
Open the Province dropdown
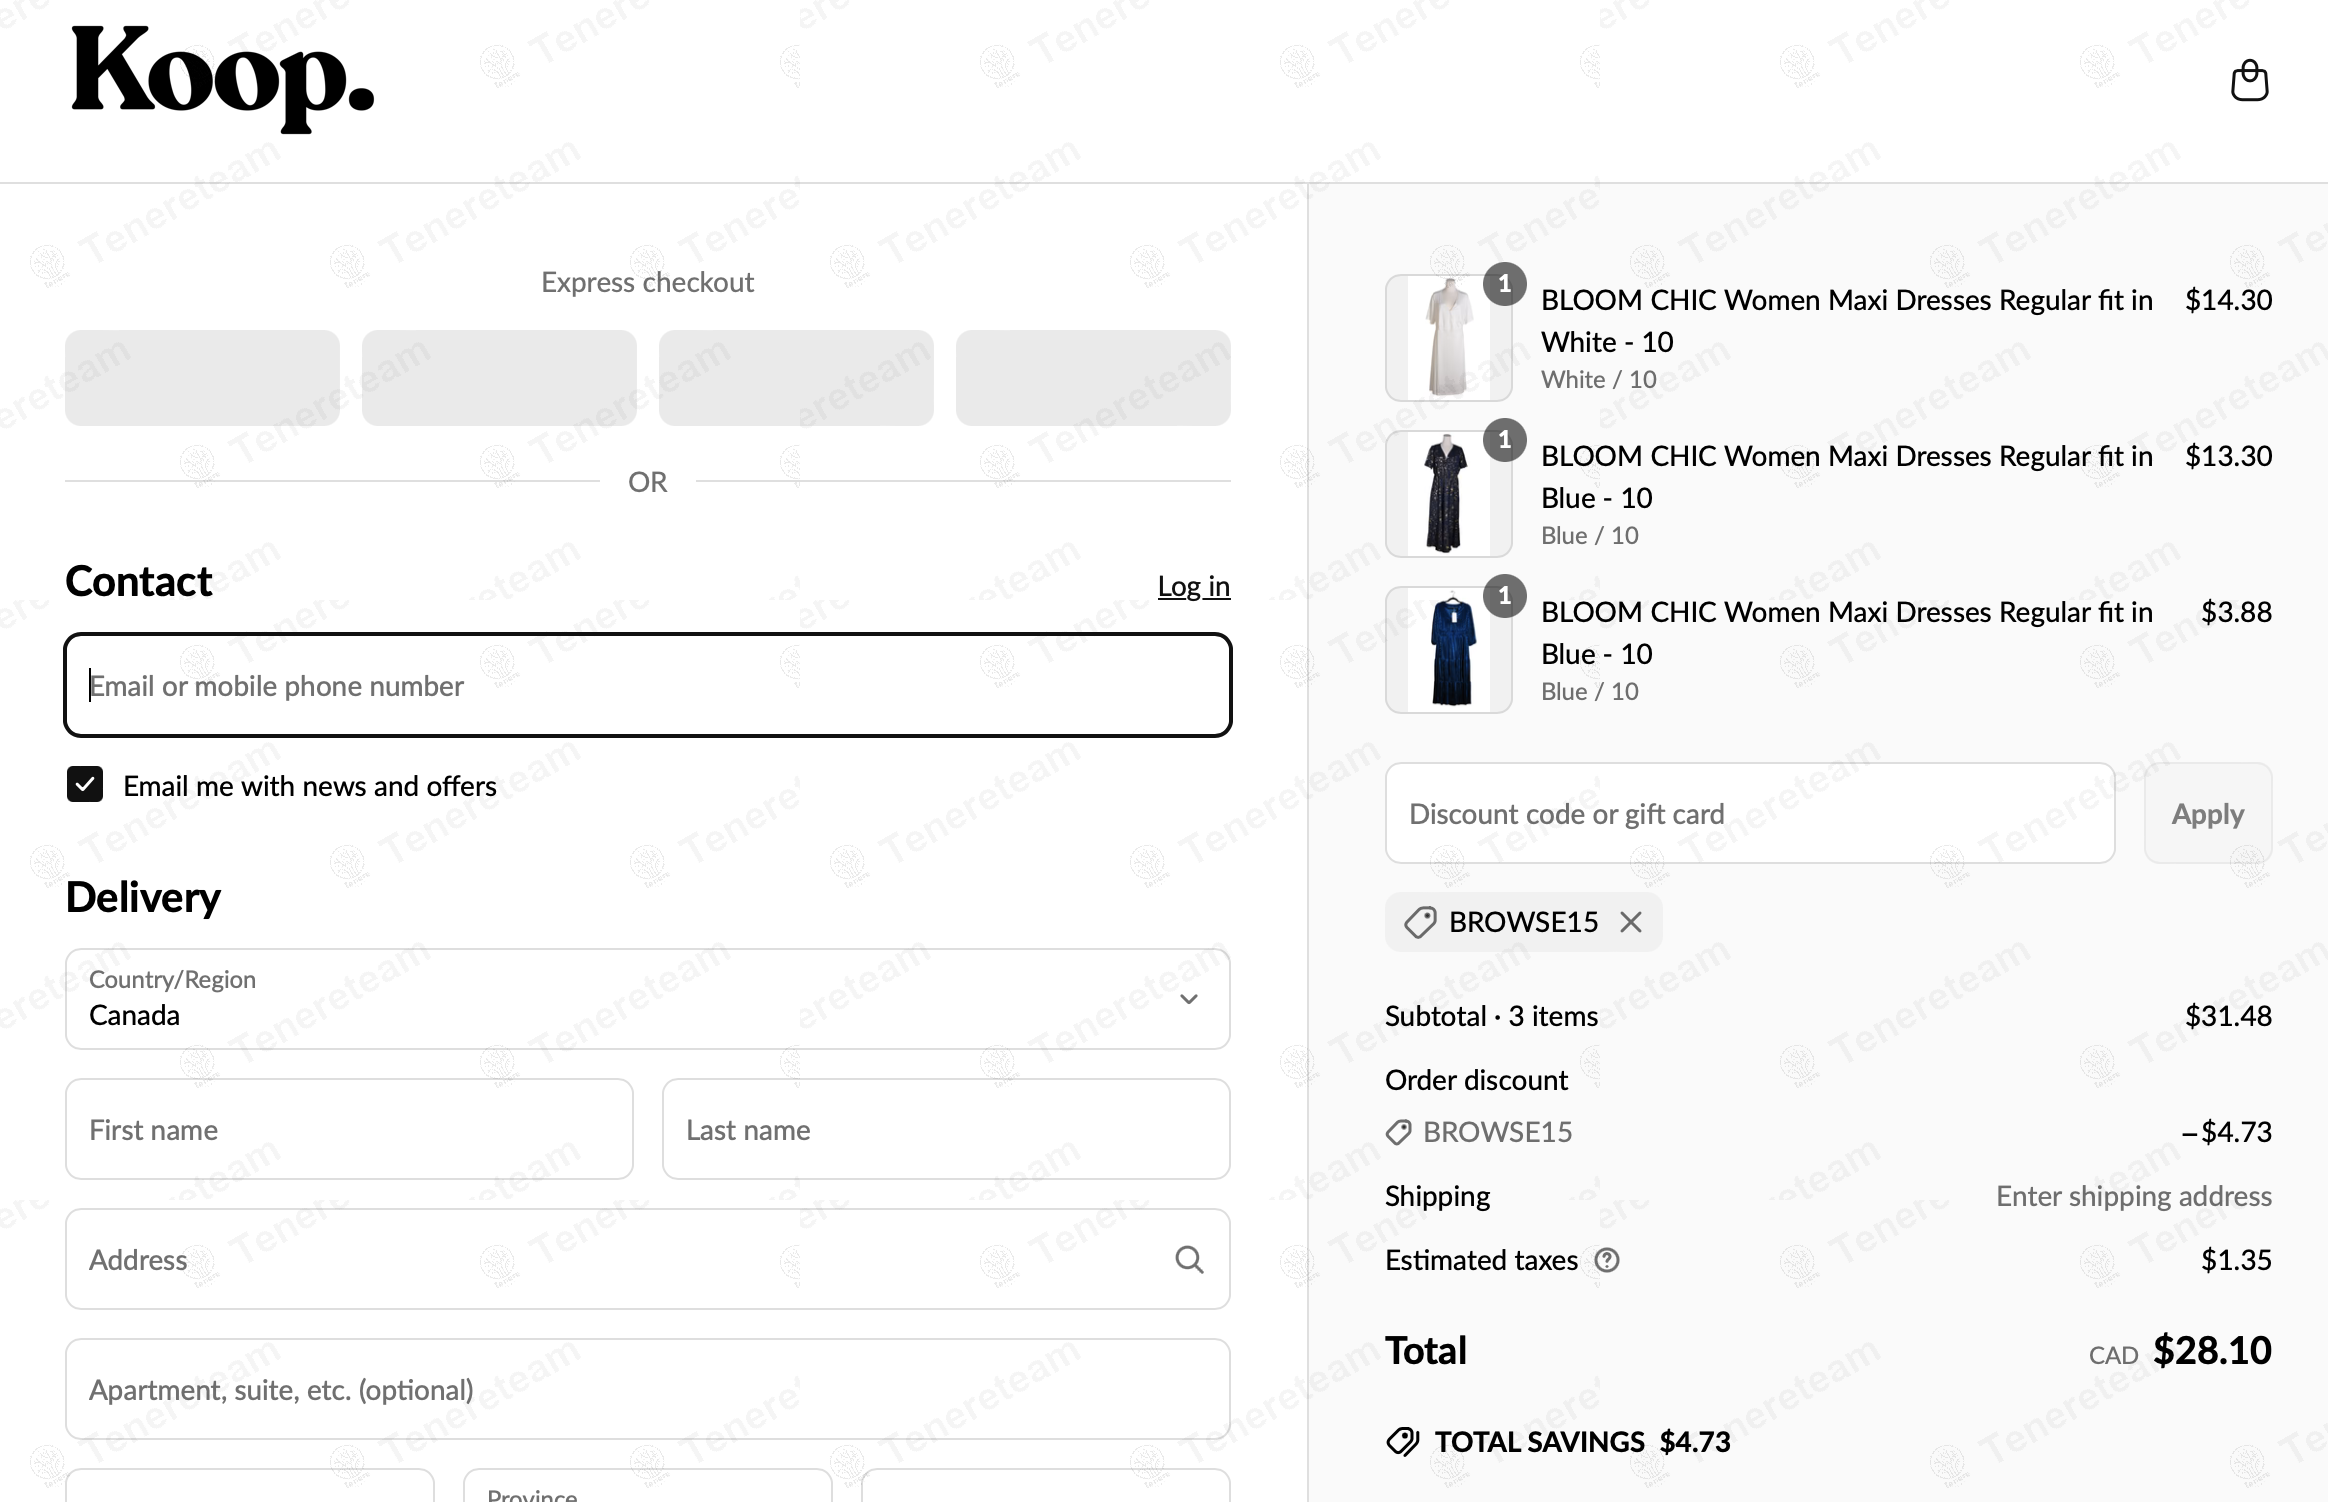click(x=648, y=1485)
